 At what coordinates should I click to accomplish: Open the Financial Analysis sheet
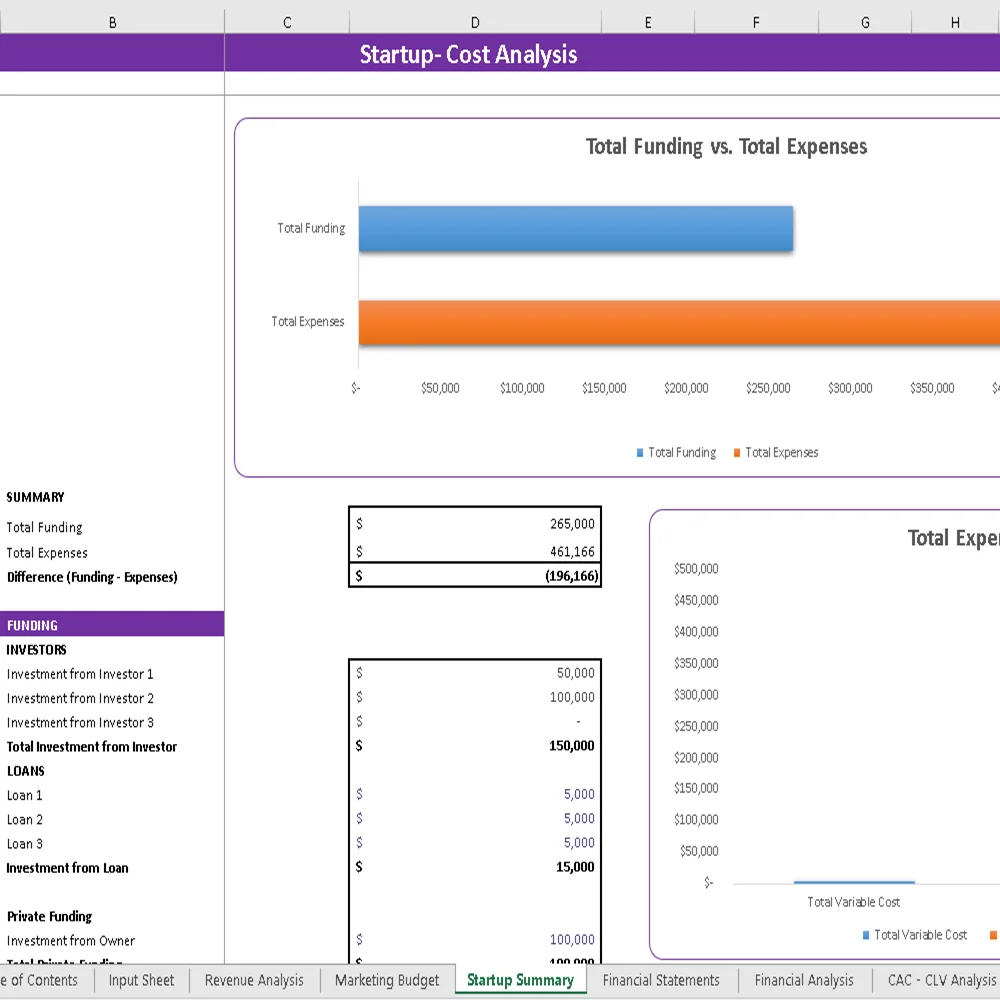click(803, 981)
